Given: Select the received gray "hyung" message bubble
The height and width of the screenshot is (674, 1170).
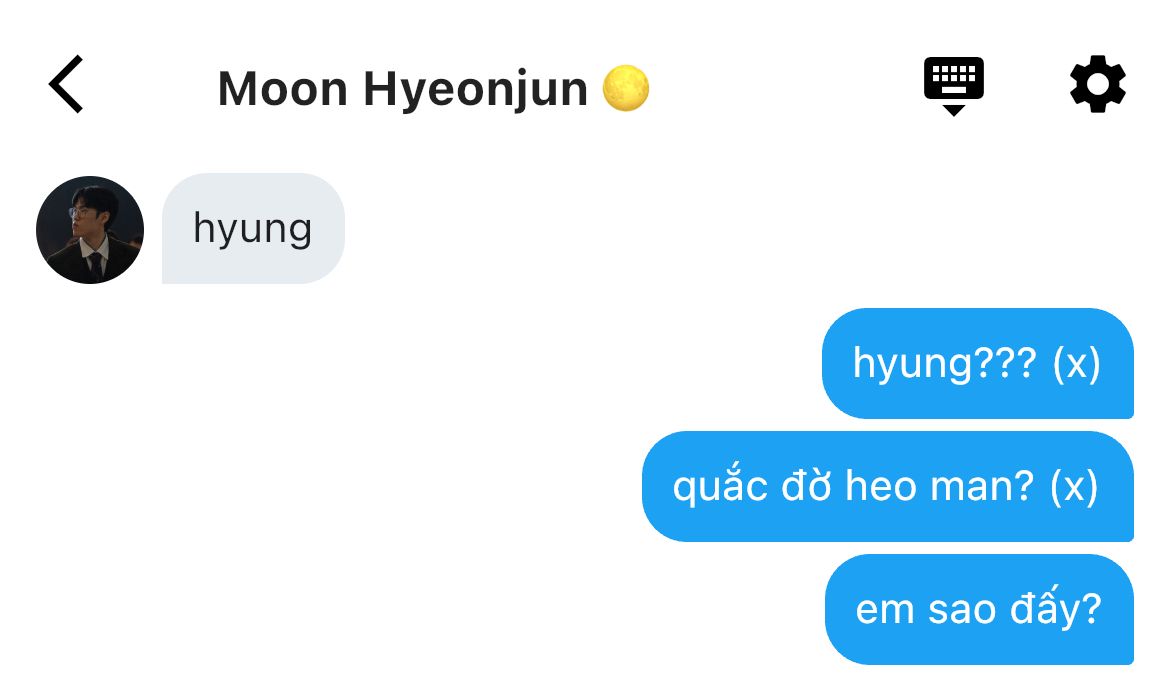Looking at the screenshot, I should [253, 228].
